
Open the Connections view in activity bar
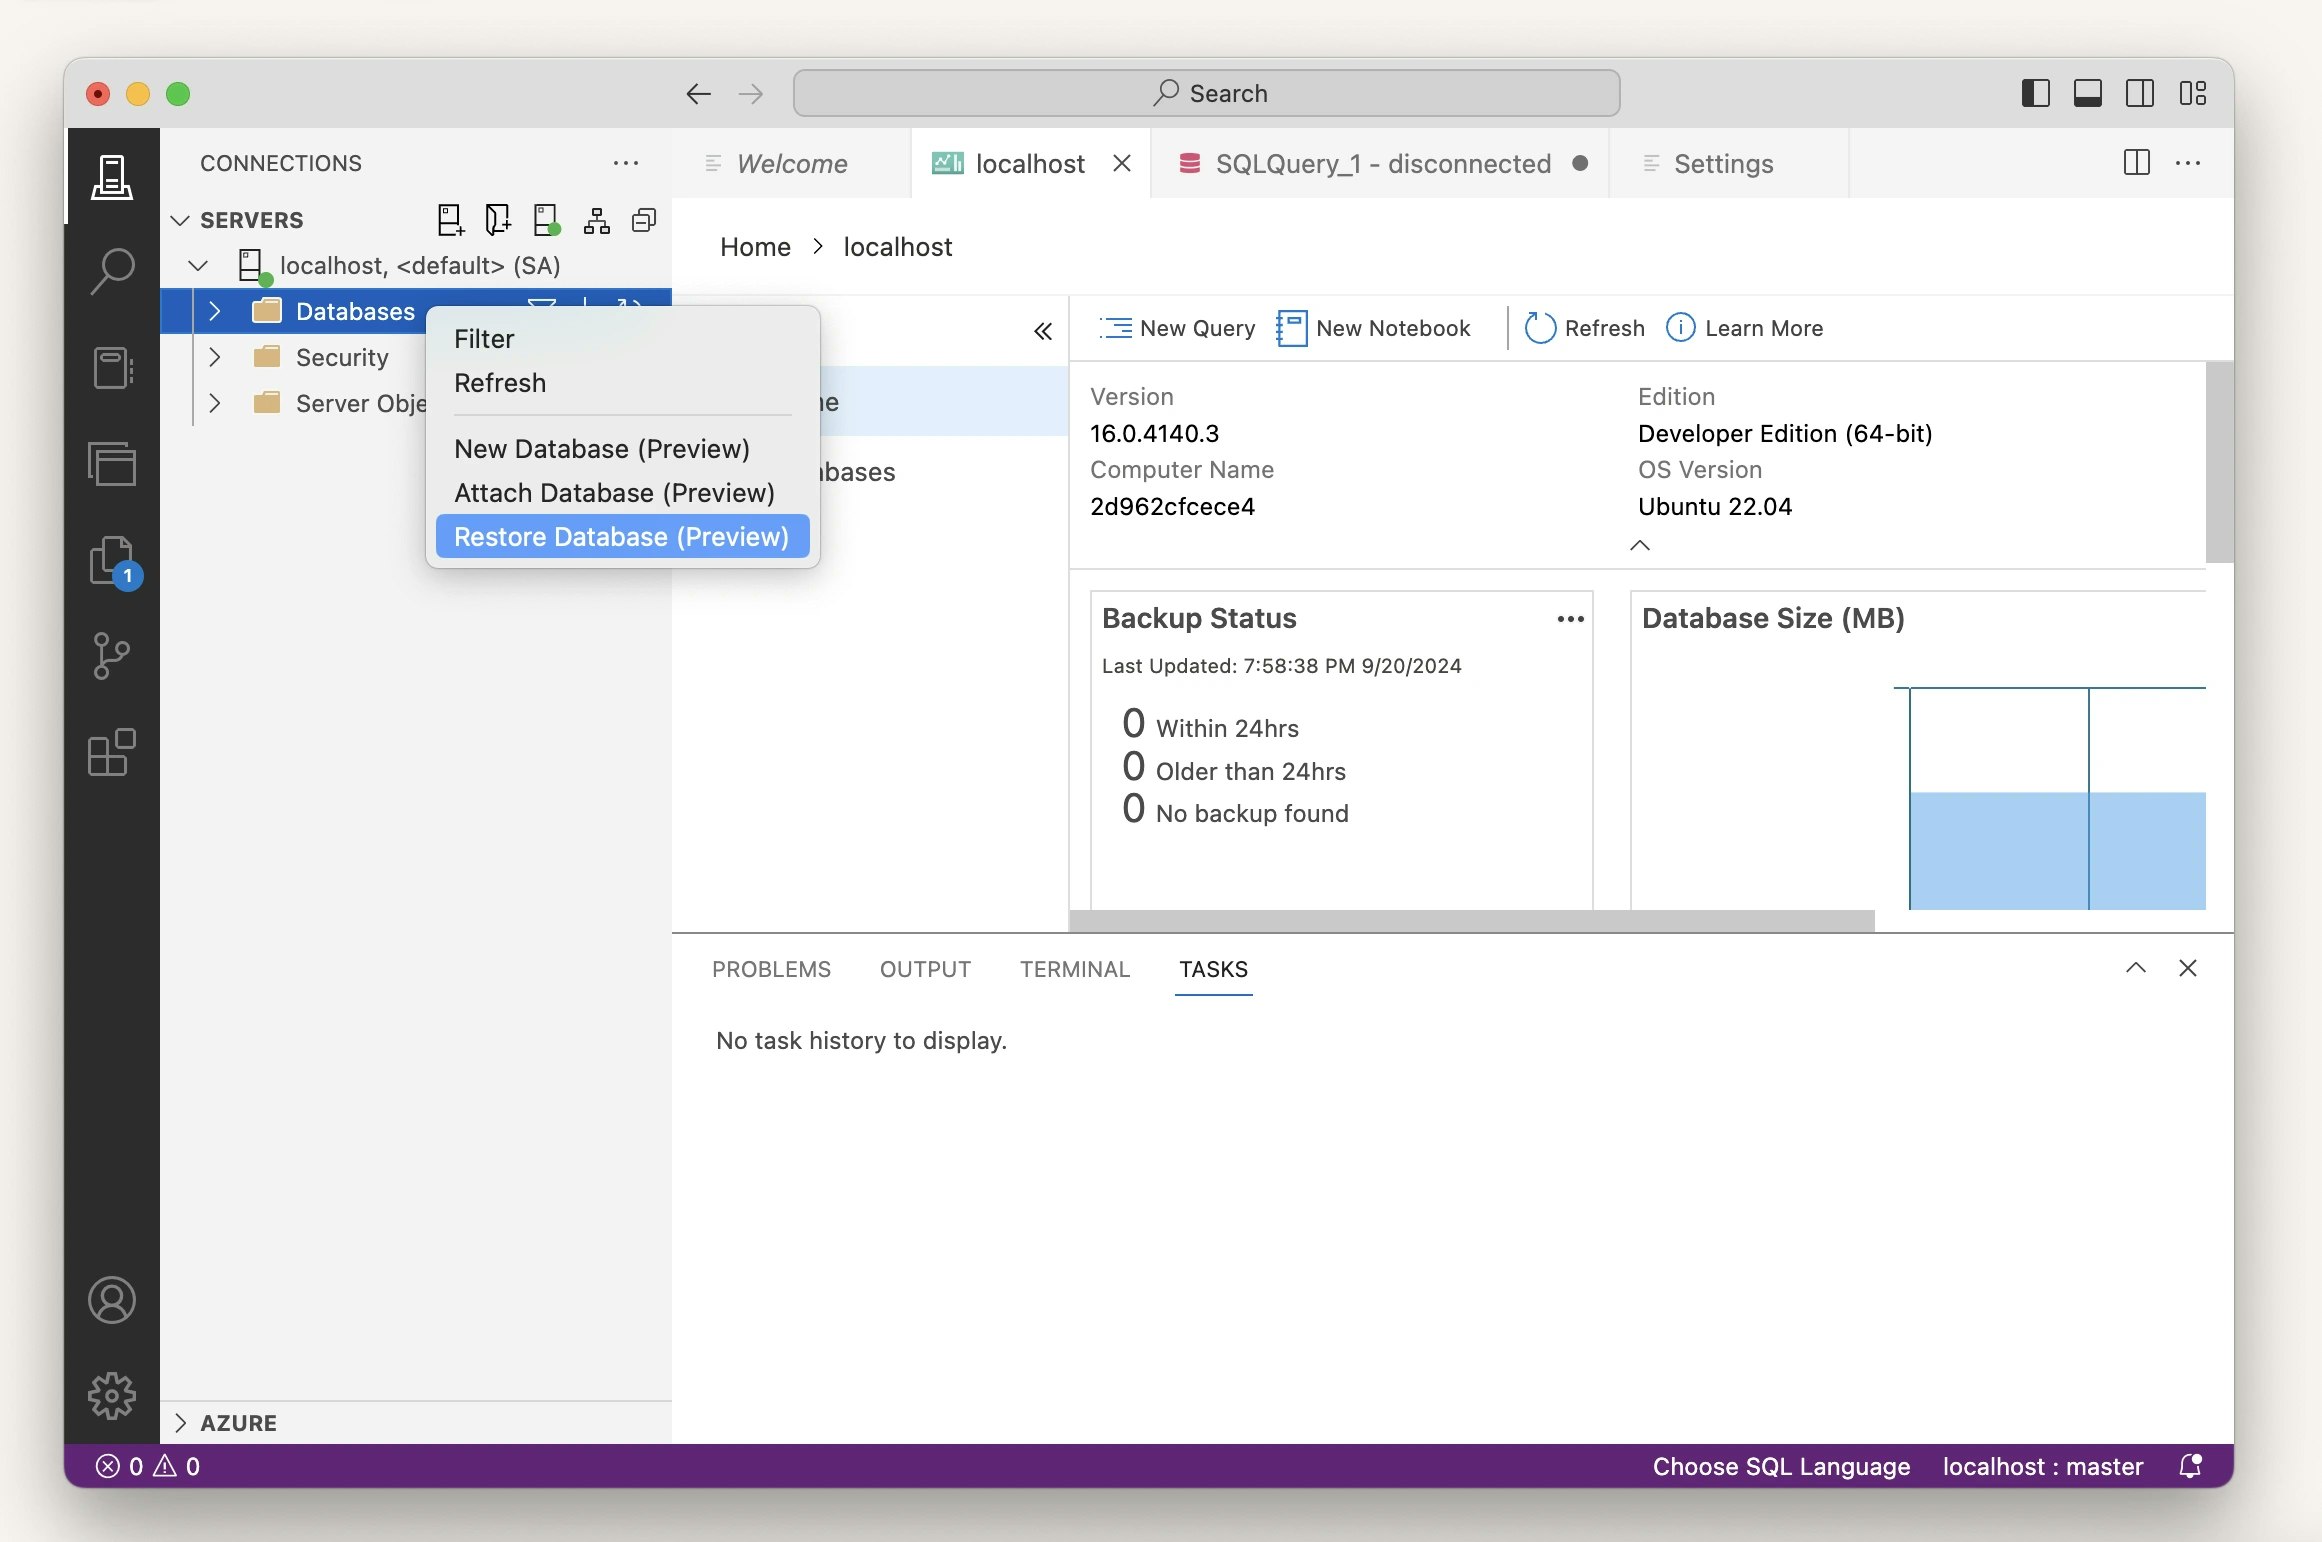click(111, 176)
